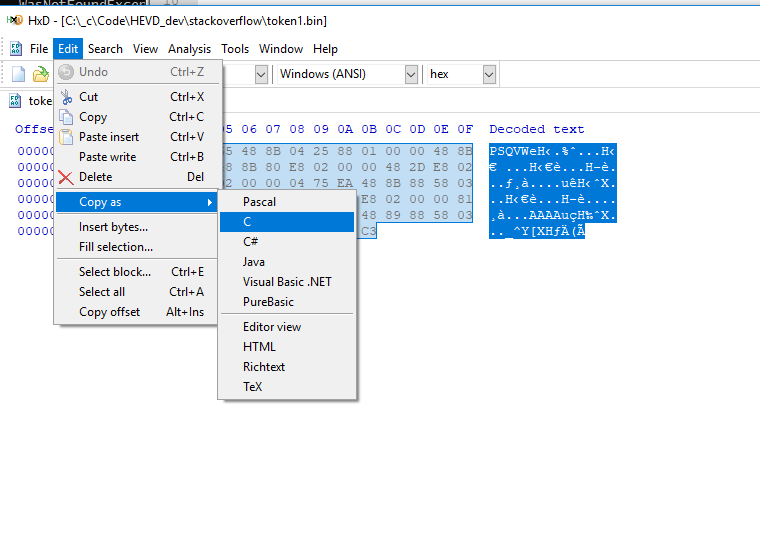
Task: Close the open Edit menu
Action: click(x=68, y=49)
